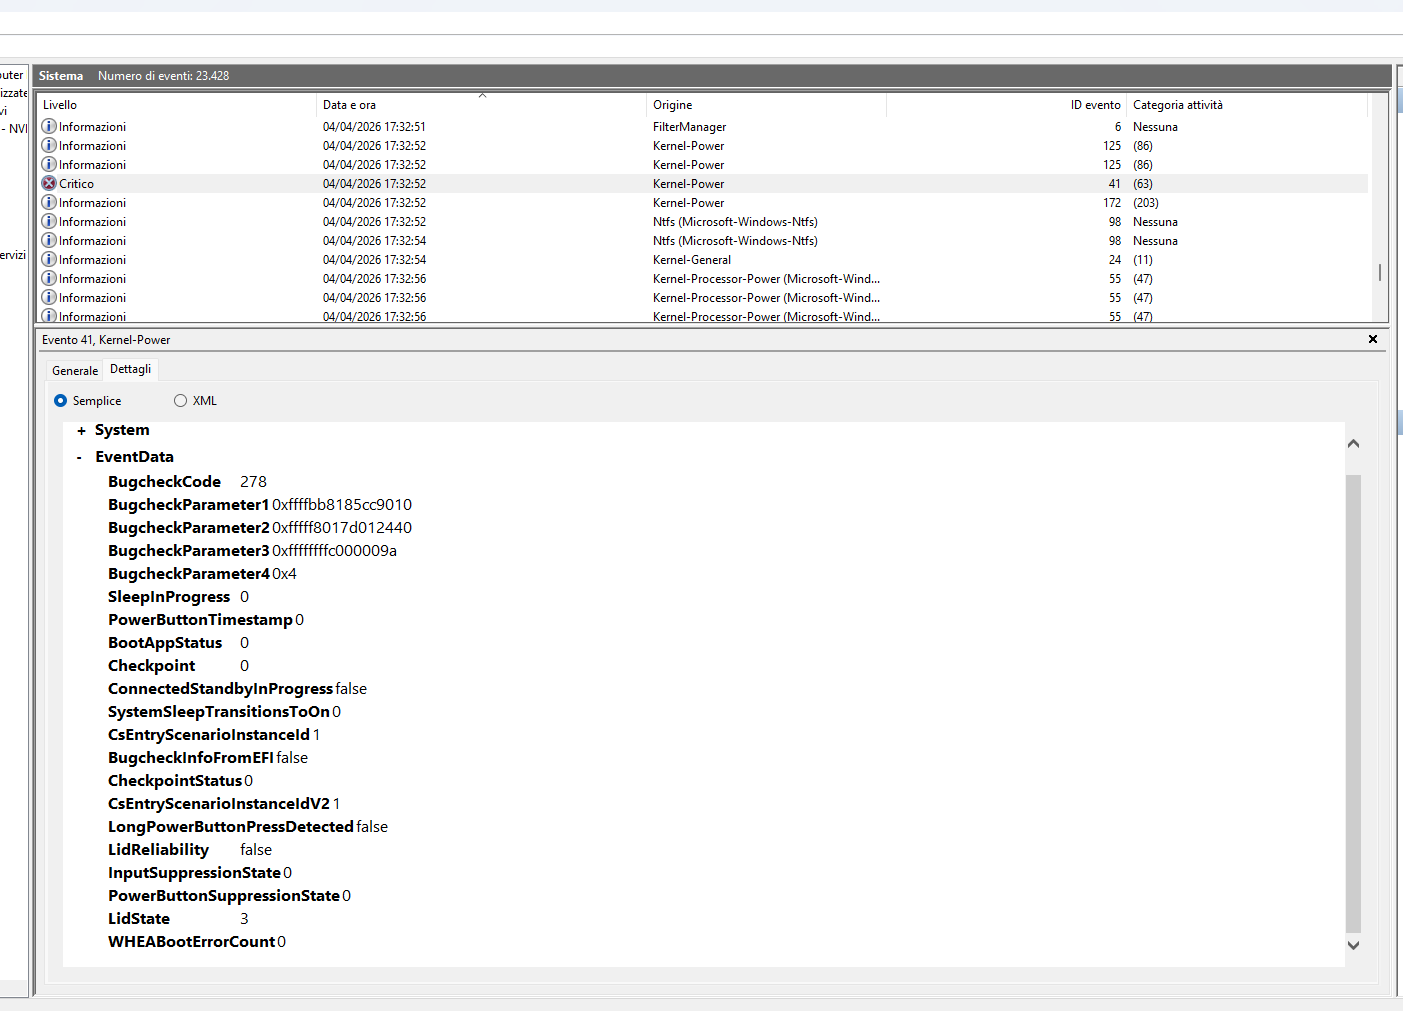
Task: Click the event list scrollbar thumb
Action: tap(1380, 272)
